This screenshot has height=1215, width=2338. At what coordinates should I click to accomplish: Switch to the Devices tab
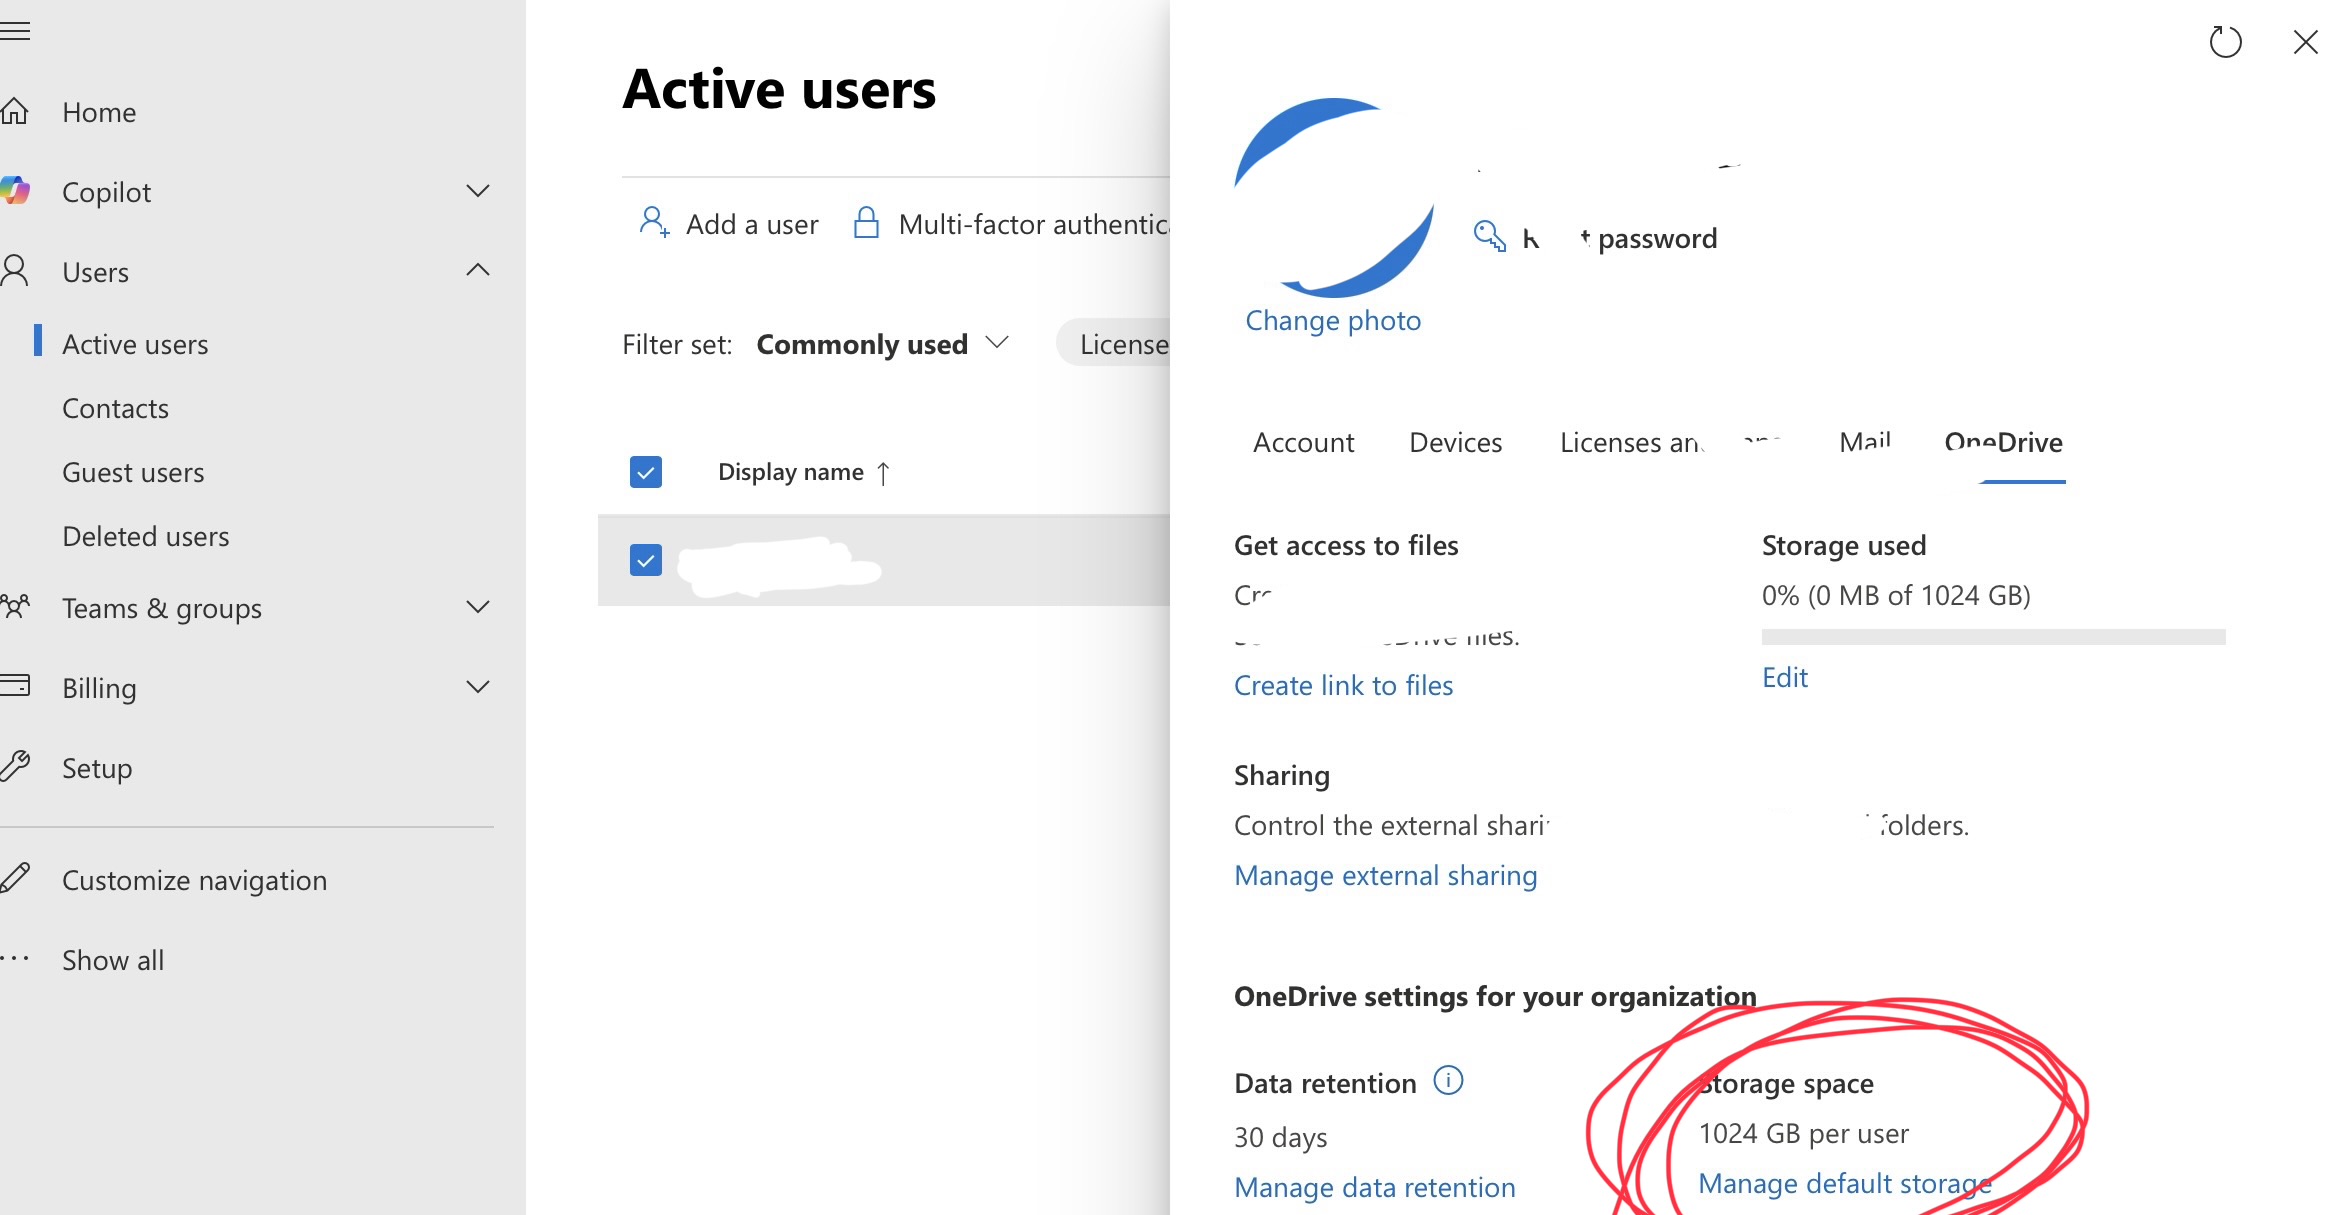click(x=1455, y=443)
